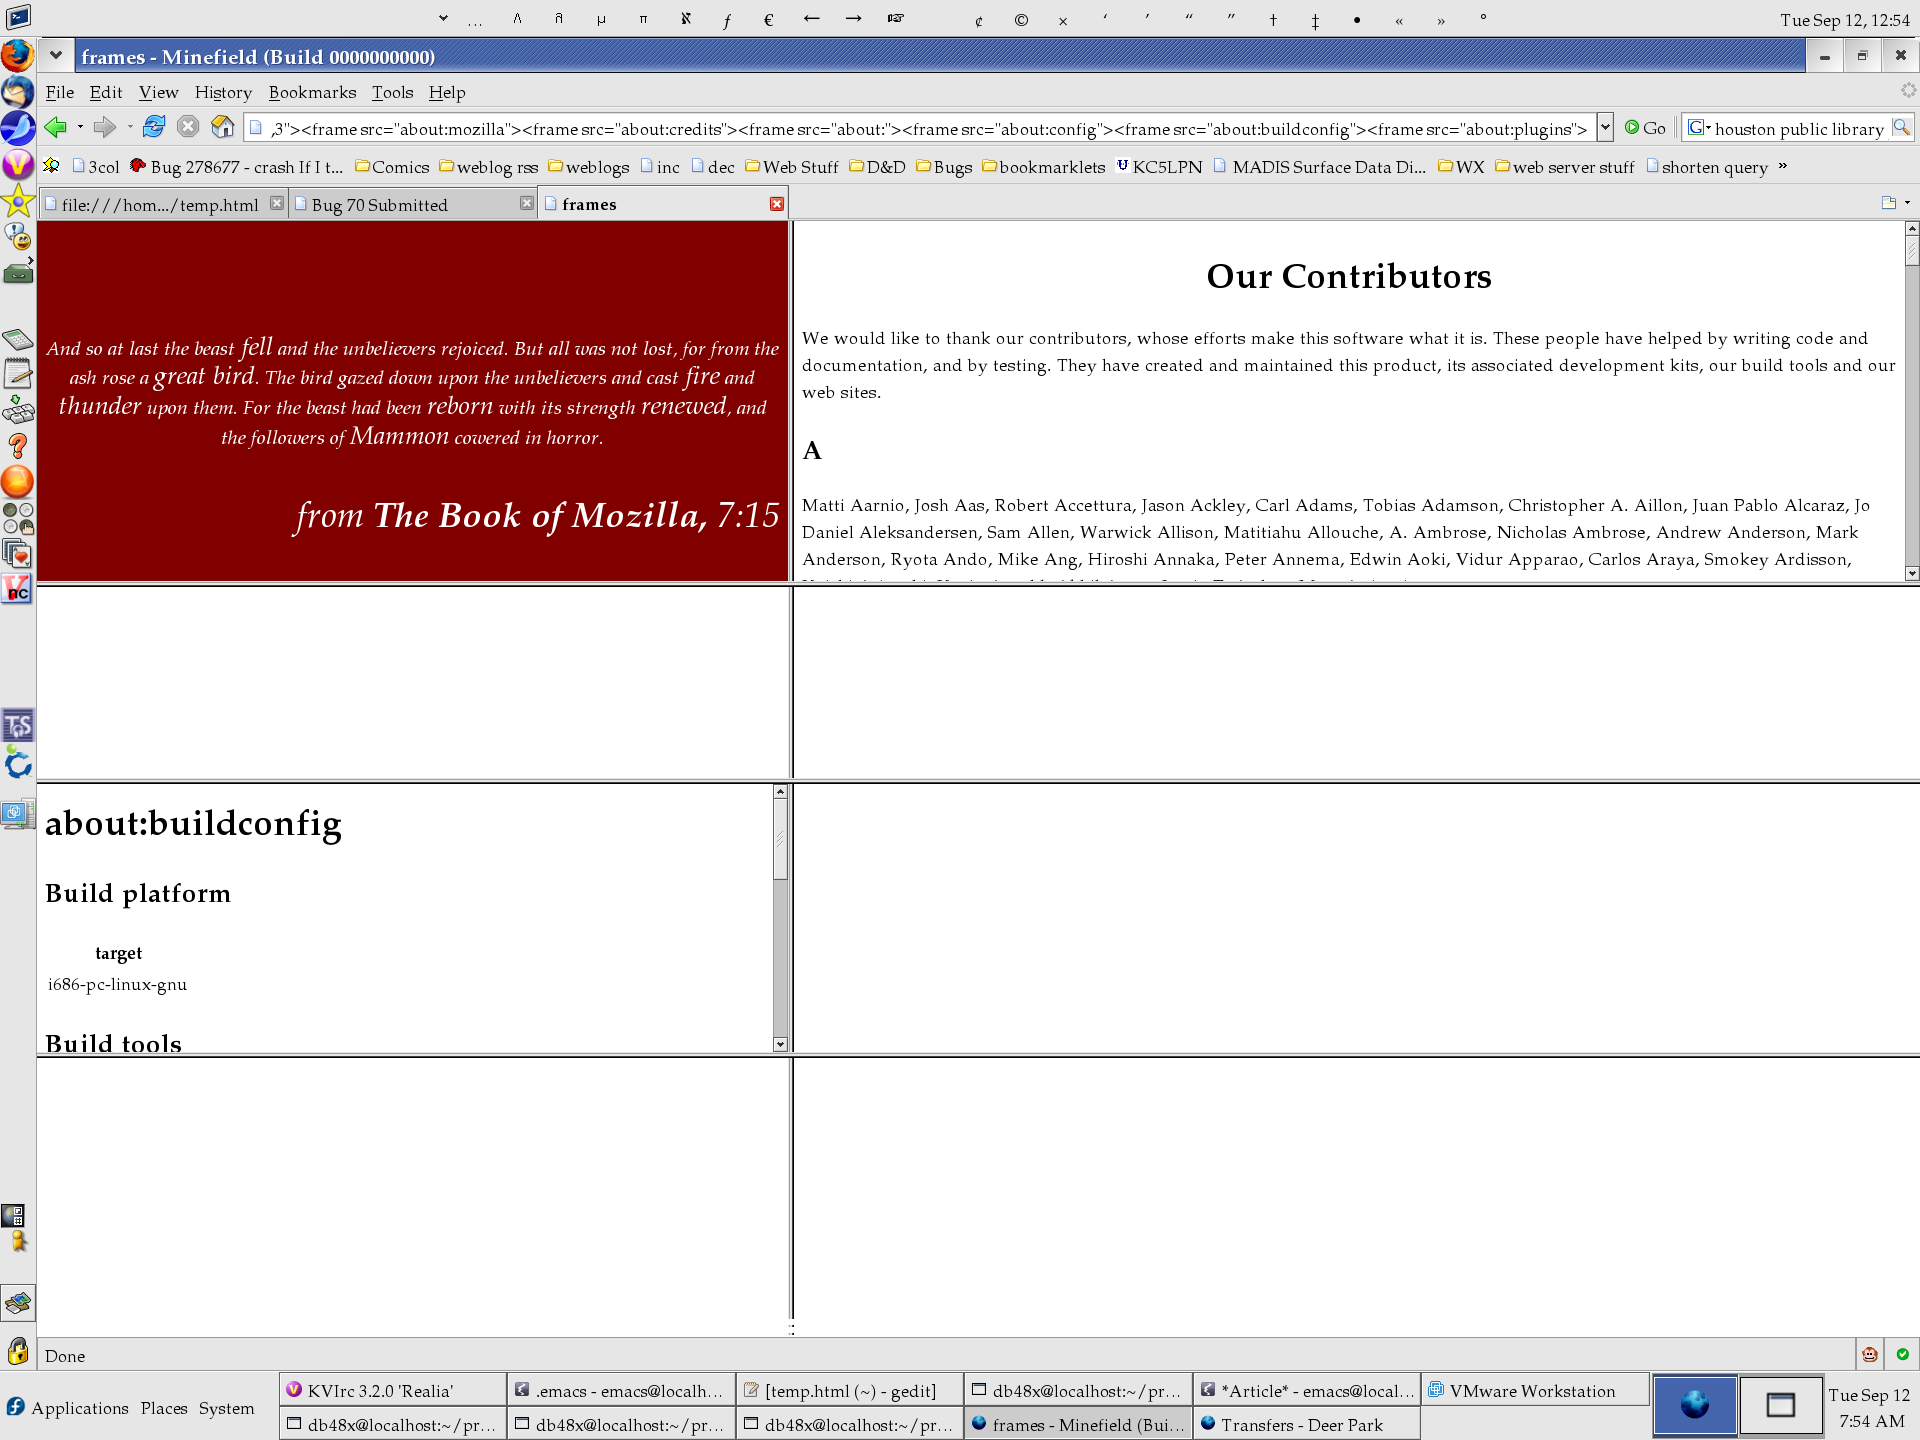Viewport: 1920px width, 1440px height.
Task: Open the shorten query bookmark
Action: pos(1707,167)
